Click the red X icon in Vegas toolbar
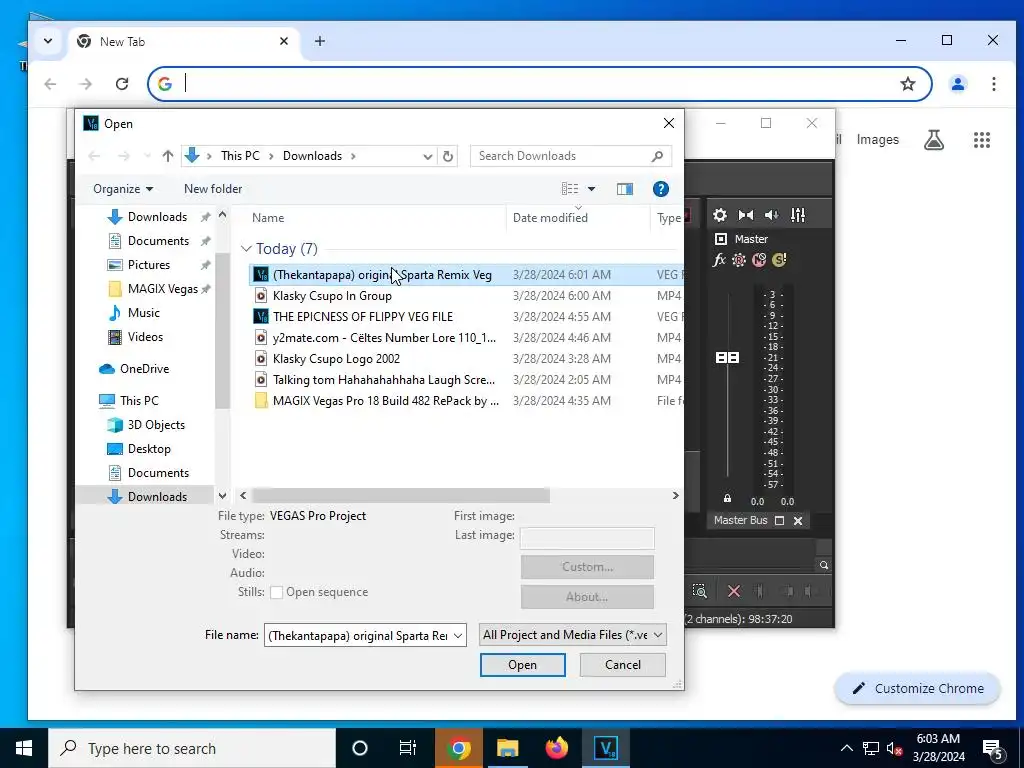 (733, 591)
